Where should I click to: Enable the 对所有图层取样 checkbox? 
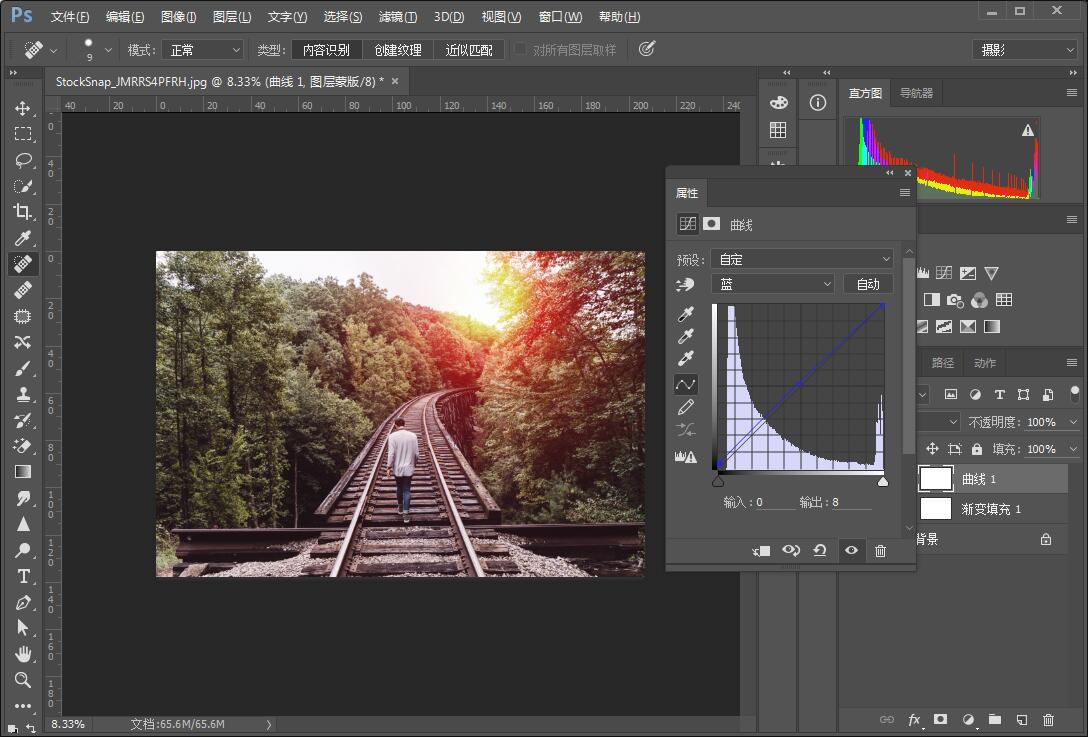tap(519, 49)
